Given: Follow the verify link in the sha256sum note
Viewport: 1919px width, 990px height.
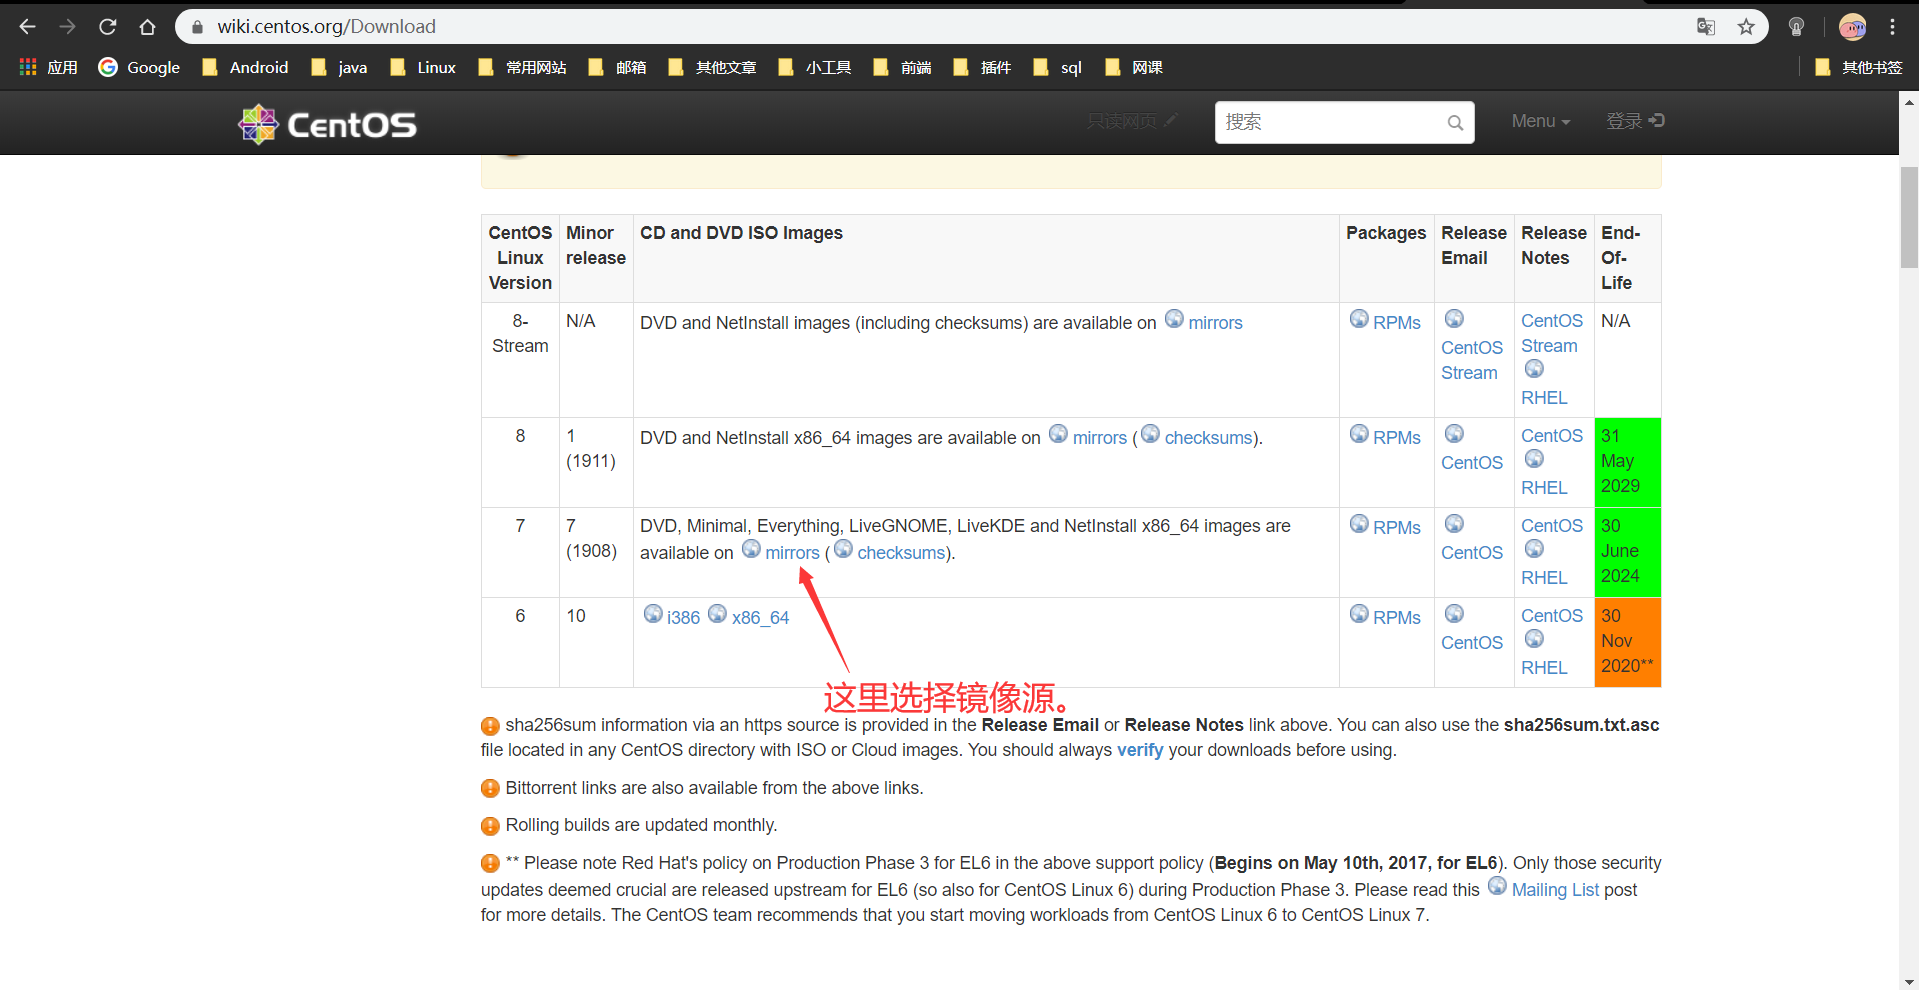Looking at the screenshot, I should [x=1140, y=750].
